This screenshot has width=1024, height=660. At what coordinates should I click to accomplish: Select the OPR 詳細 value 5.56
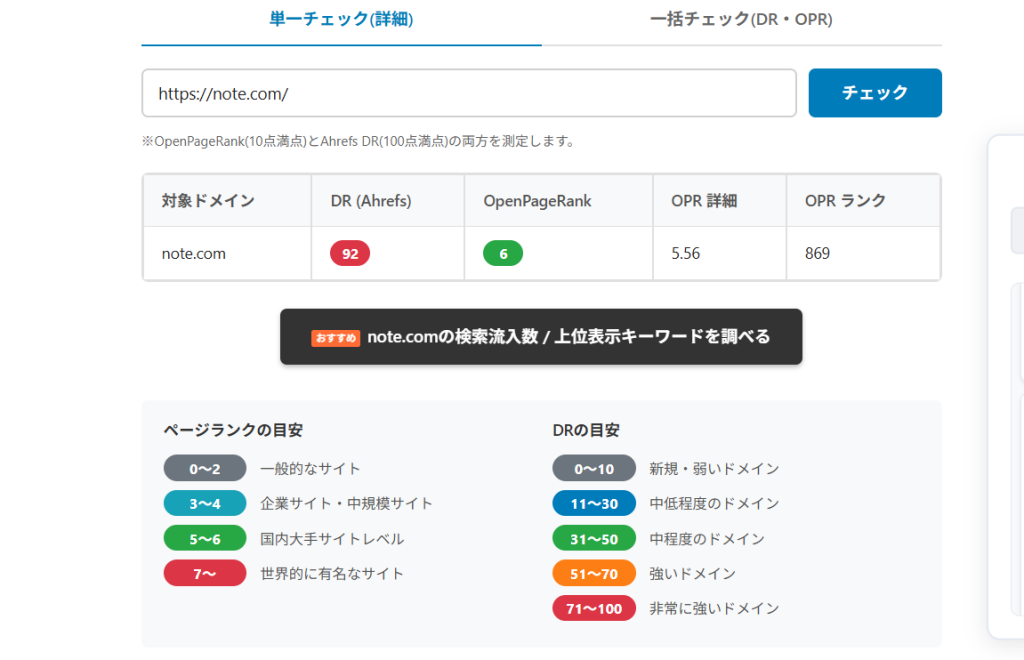click(x=686, y=253)
